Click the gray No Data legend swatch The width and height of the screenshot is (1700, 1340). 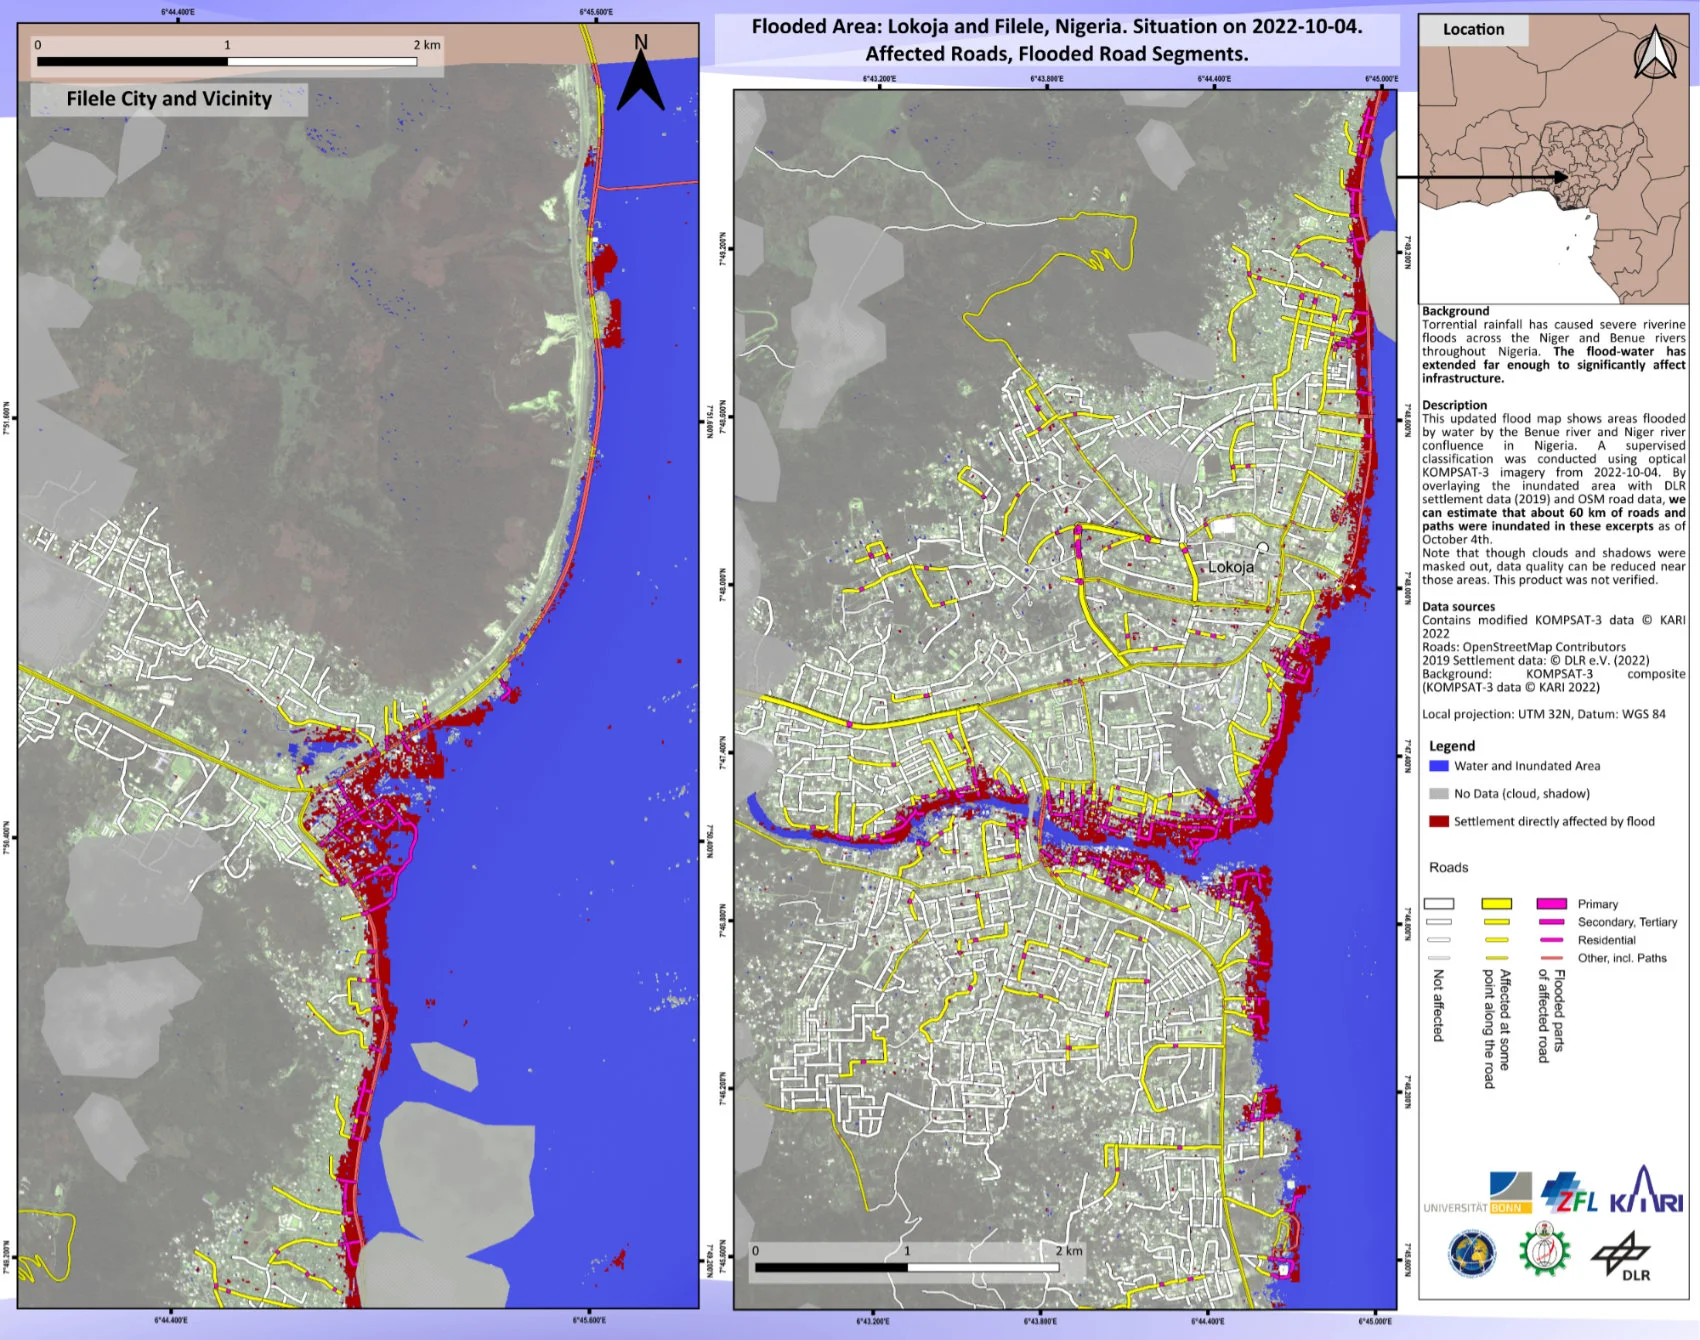pyautogui.click(x=1439, y=794)
